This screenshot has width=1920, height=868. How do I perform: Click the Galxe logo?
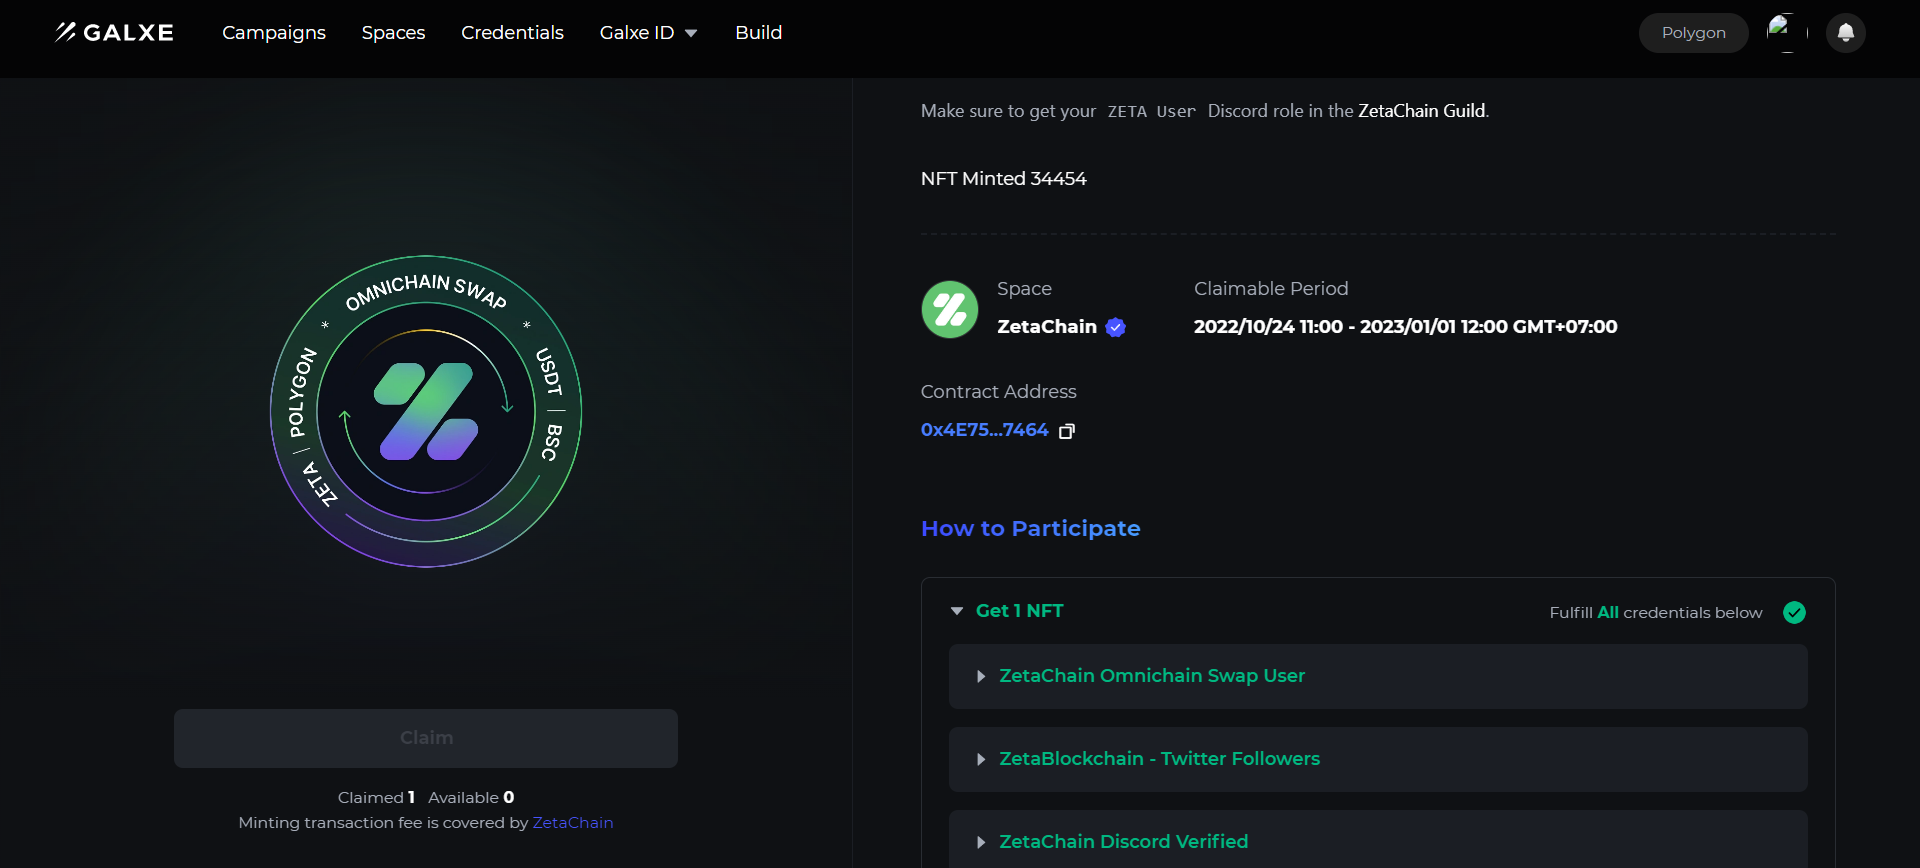pos(114,33)
